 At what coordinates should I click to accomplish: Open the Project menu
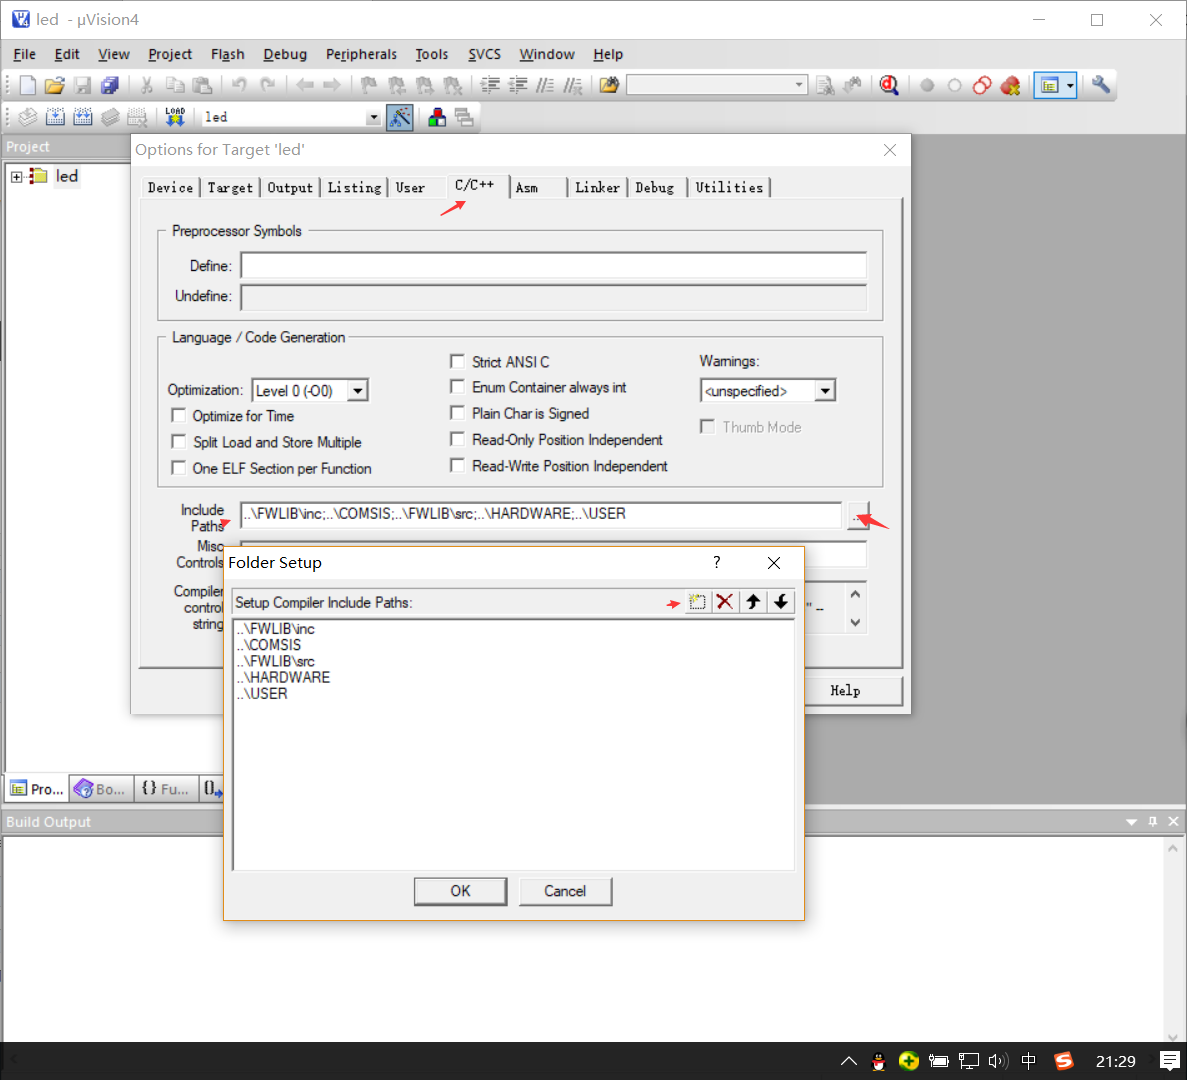170,54
